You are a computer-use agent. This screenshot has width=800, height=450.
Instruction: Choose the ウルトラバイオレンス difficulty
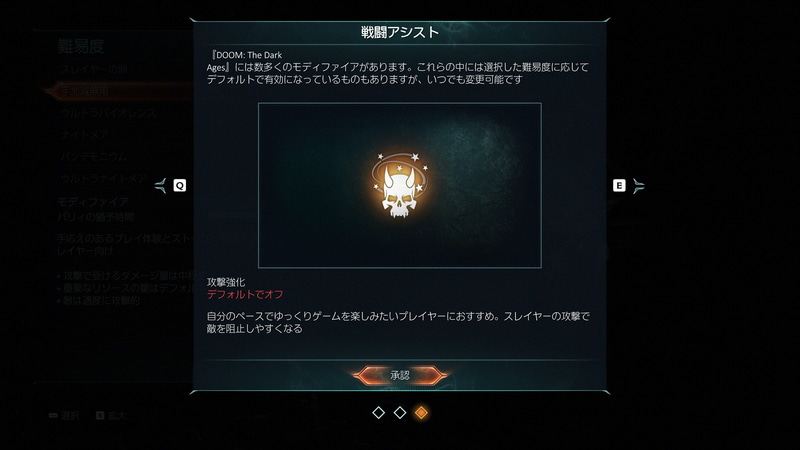pos(108,113)
